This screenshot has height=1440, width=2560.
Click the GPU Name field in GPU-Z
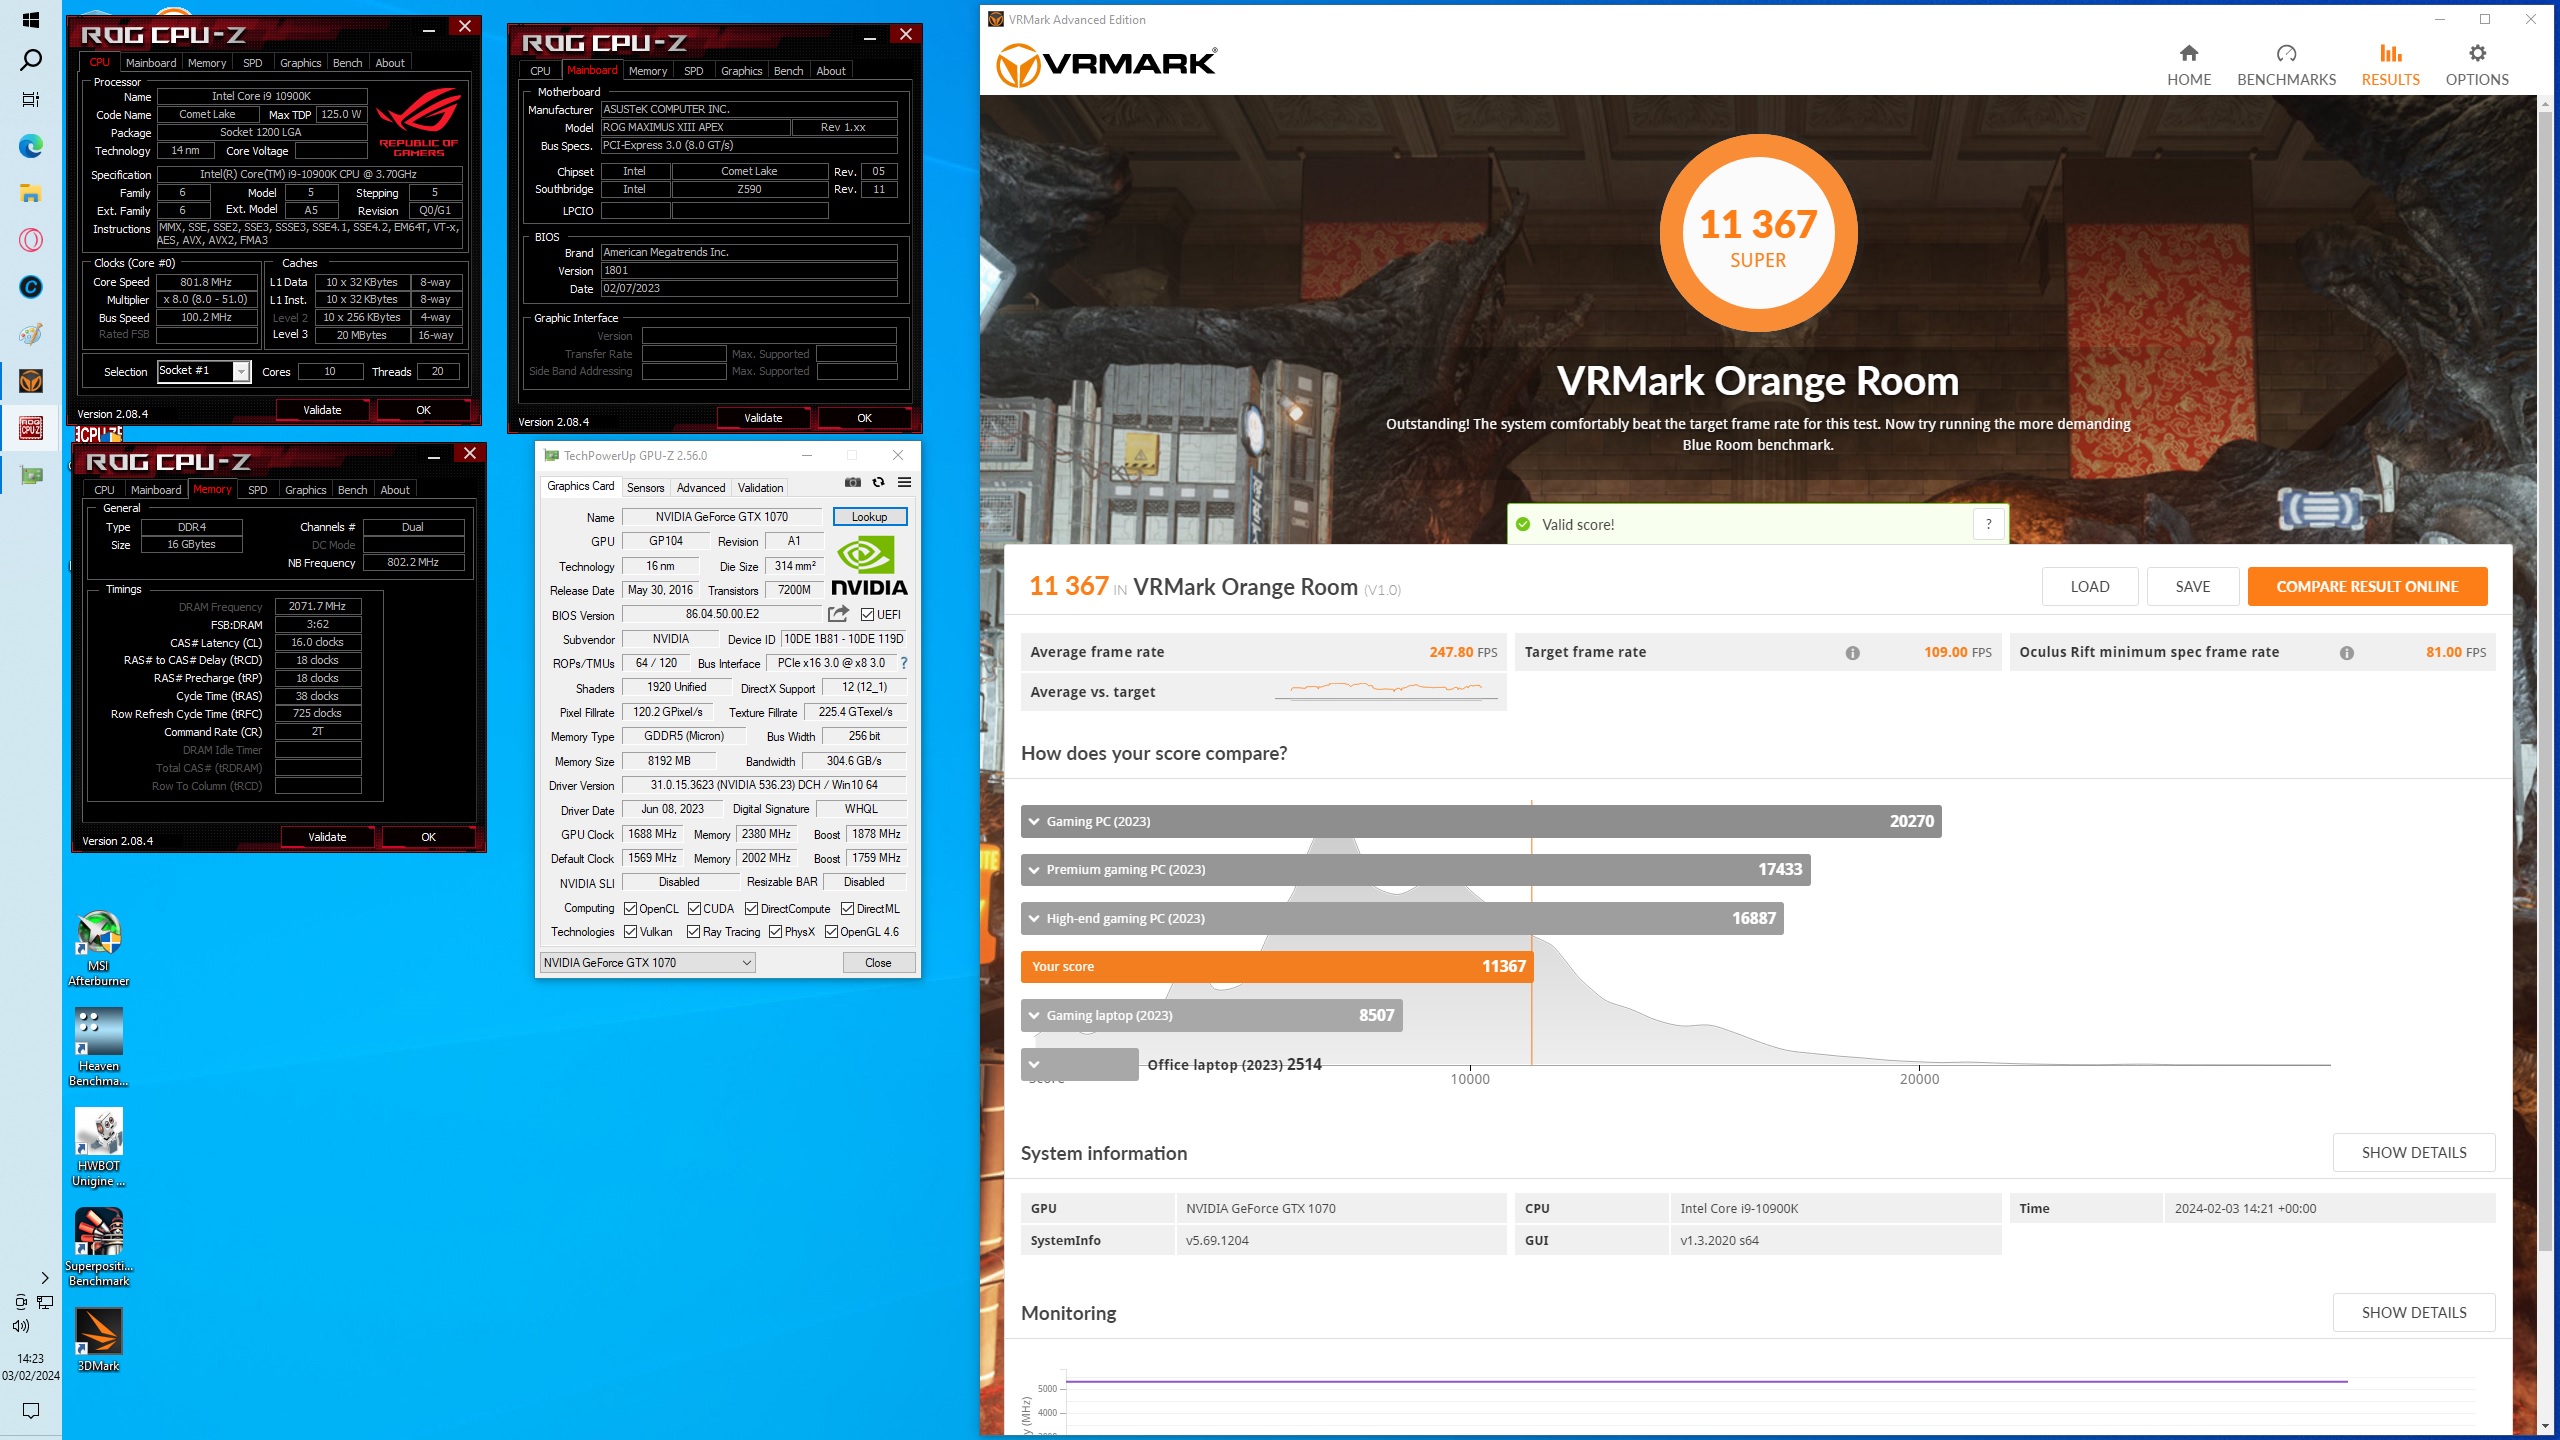pos(722,517)
